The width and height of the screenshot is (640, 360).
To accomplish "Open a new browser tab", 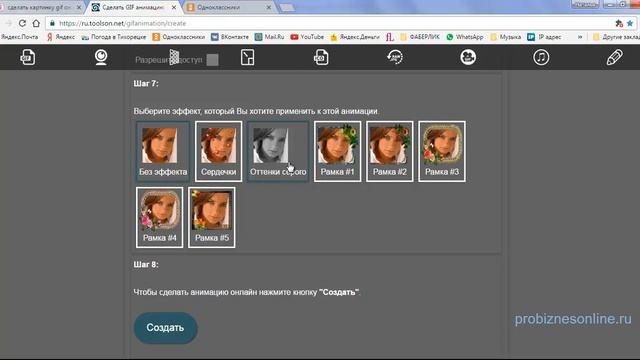I will (287, 8).
